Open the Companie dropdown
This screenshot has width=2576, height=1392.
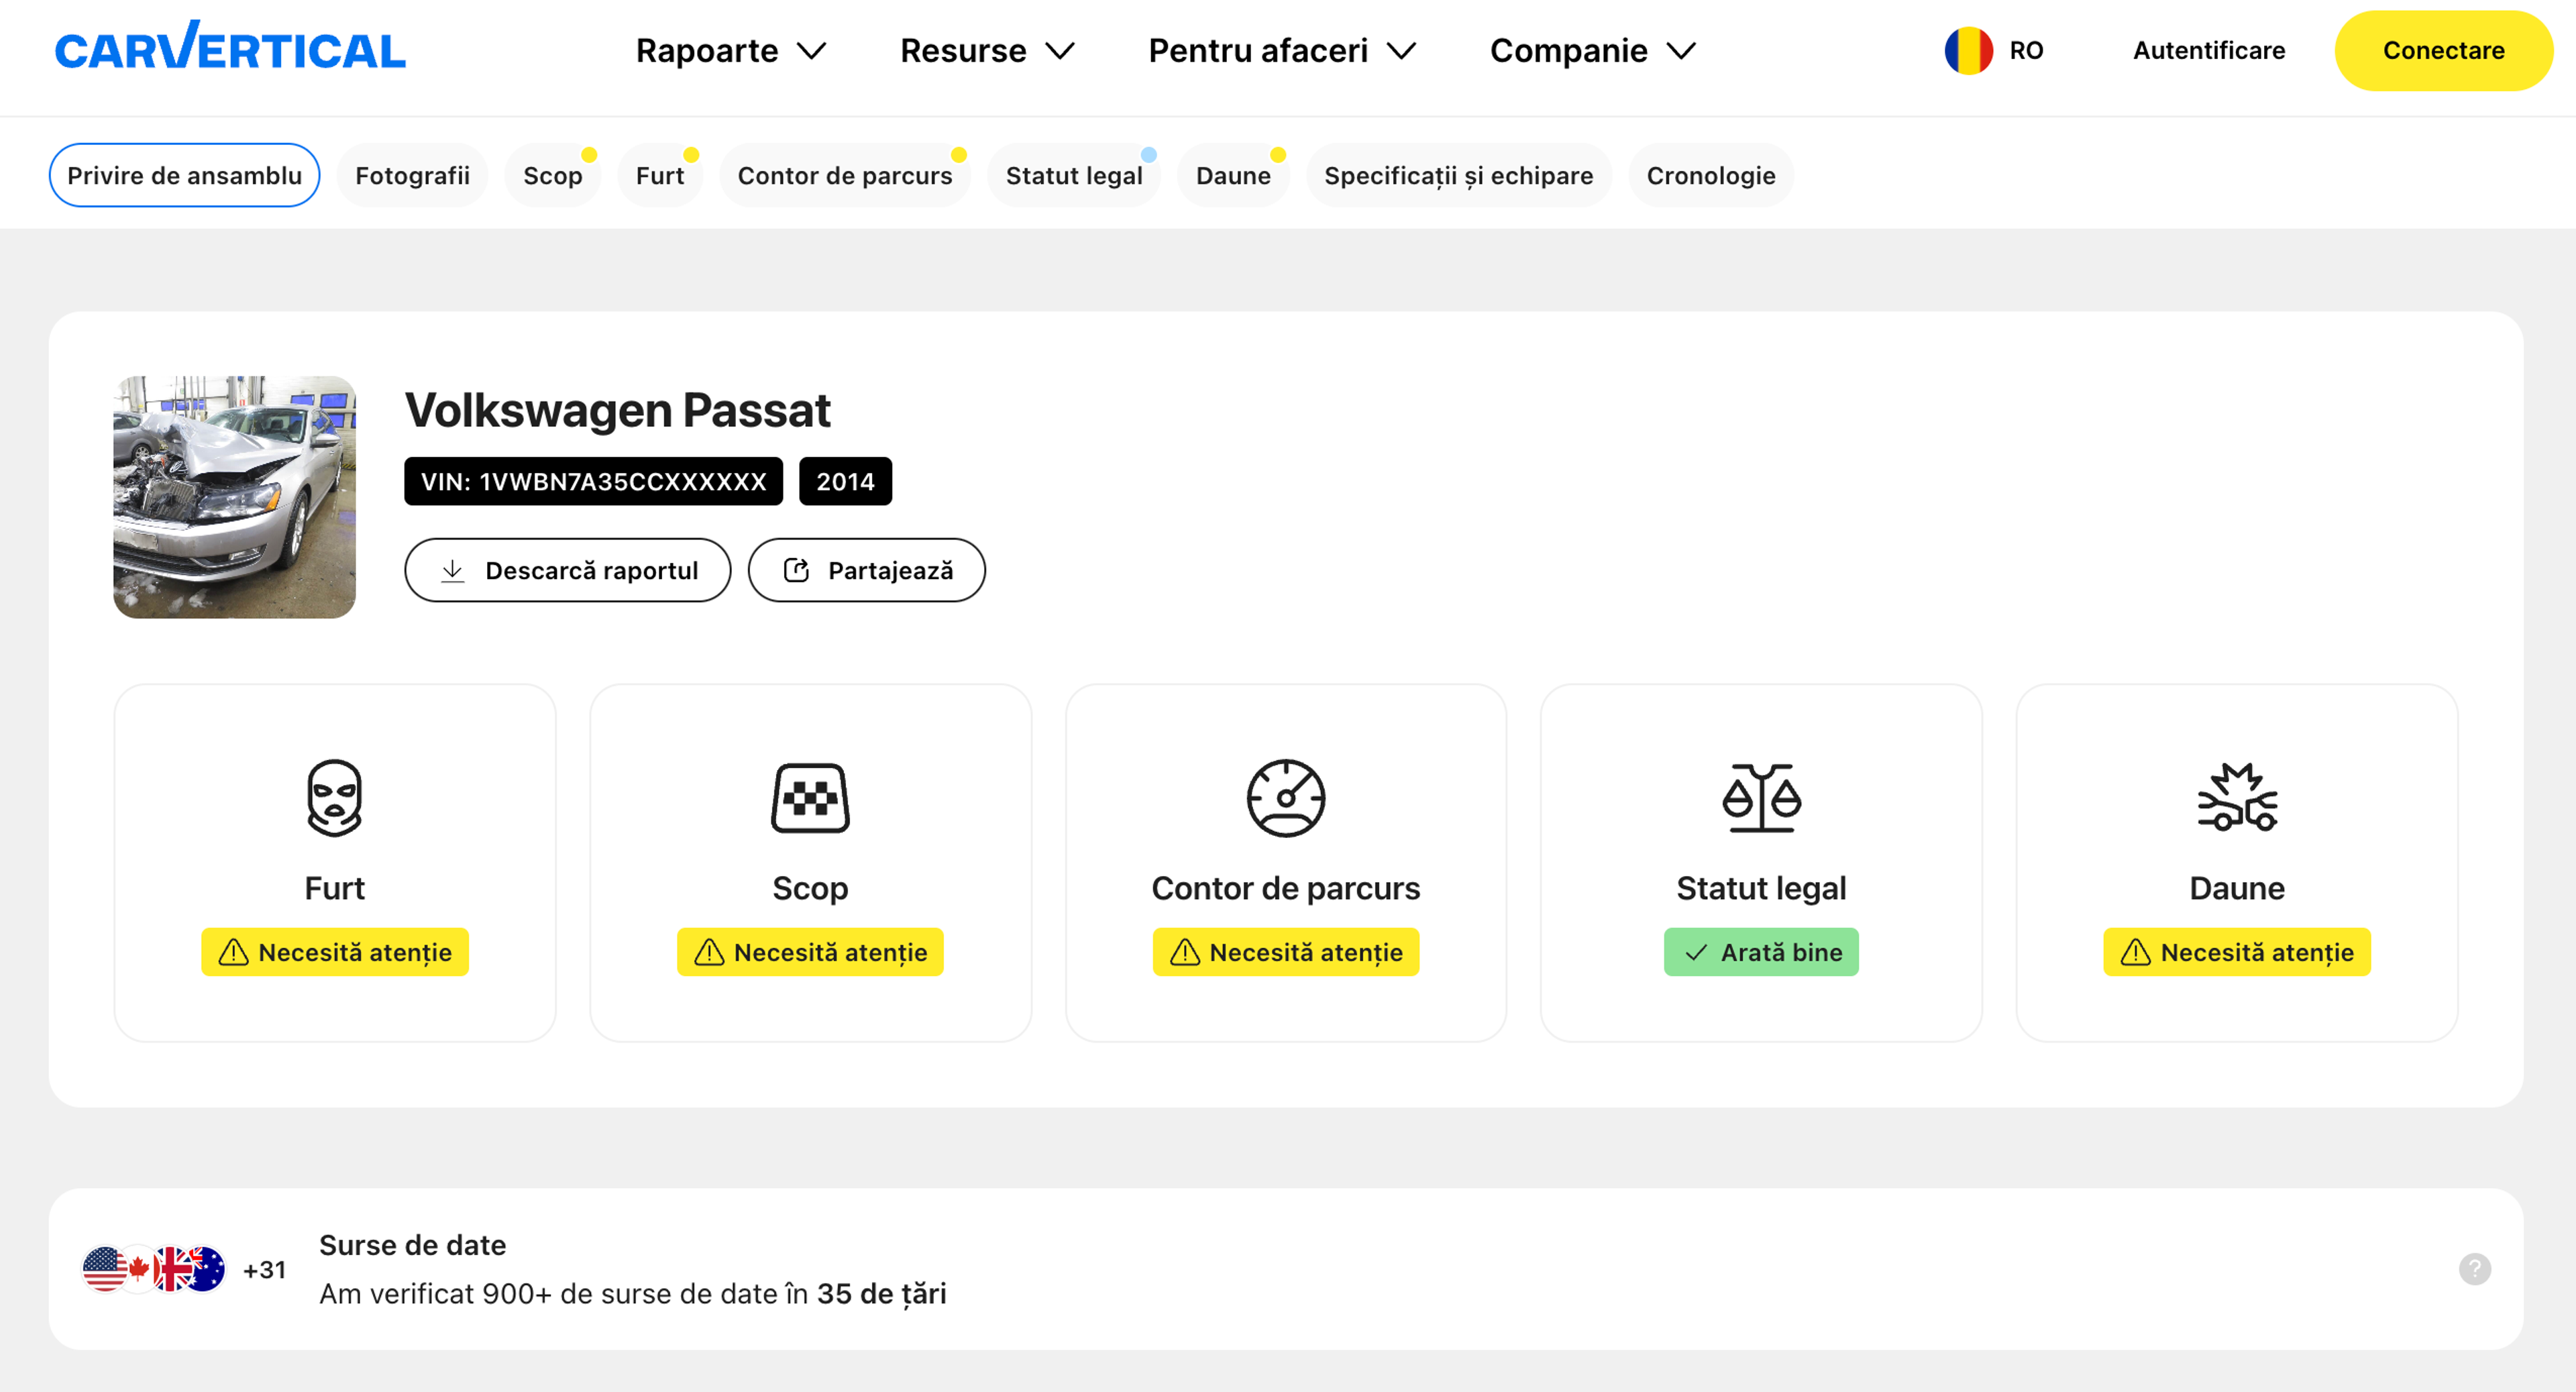pos(1593,51)
